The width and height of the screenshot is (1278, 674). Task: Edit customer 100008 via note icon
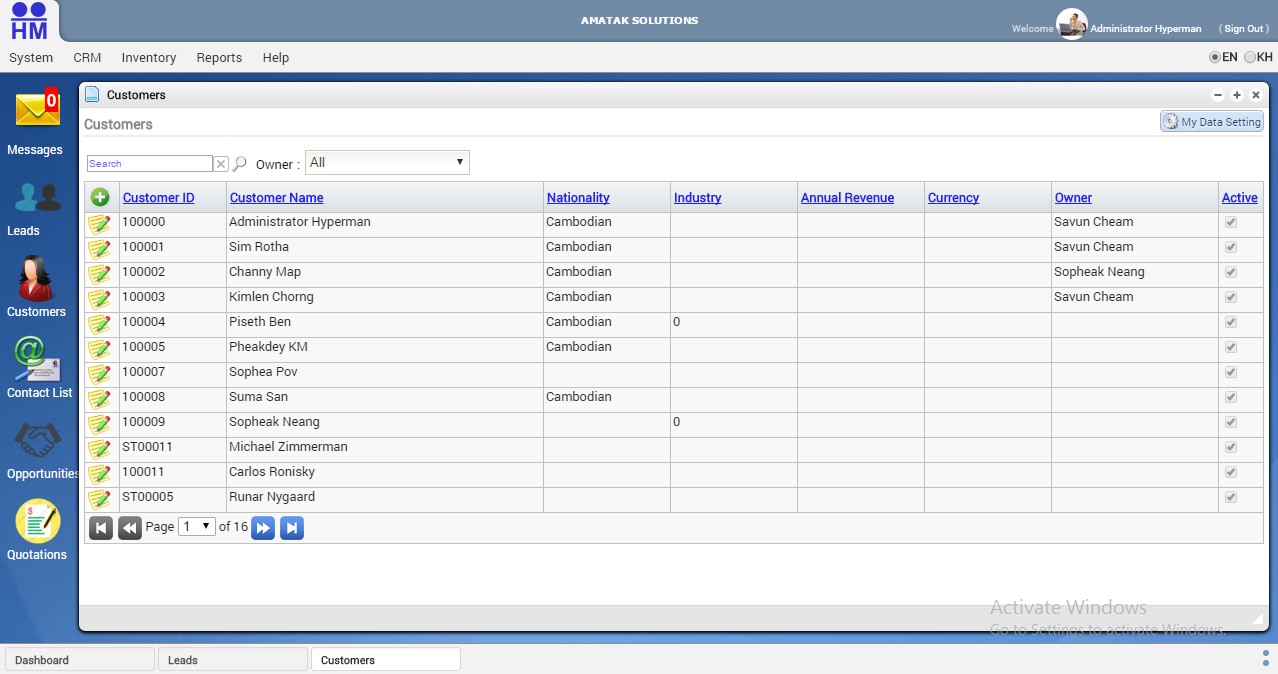click(x=99, y=398)
